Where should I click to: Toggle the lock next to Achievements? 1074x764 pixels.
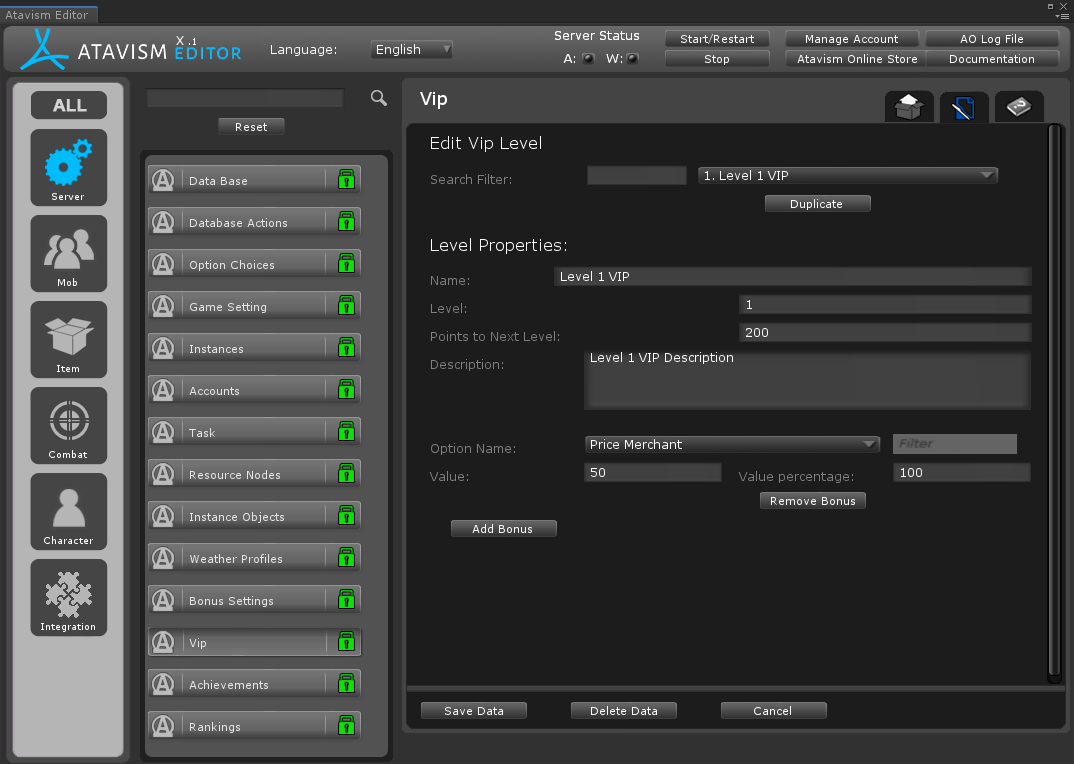pyautogui.click(x=346, y=684)
